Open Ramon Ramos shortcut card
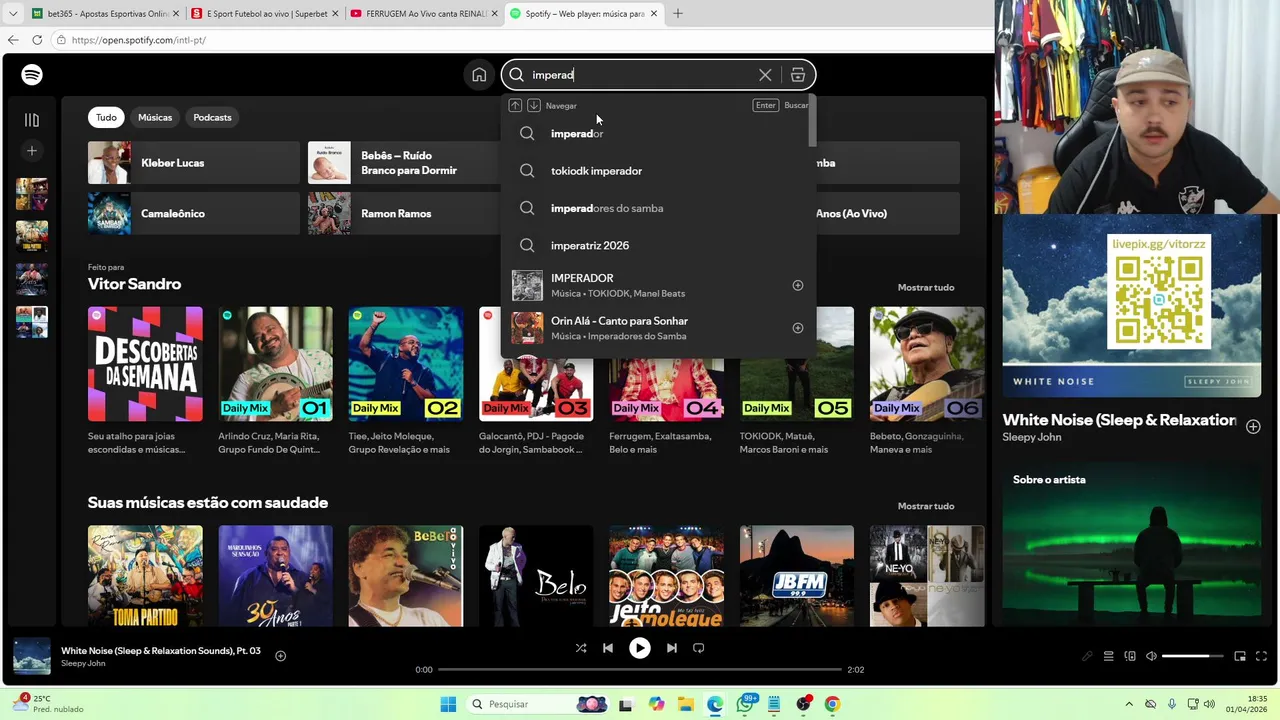1280x720 pixels. 405,213
